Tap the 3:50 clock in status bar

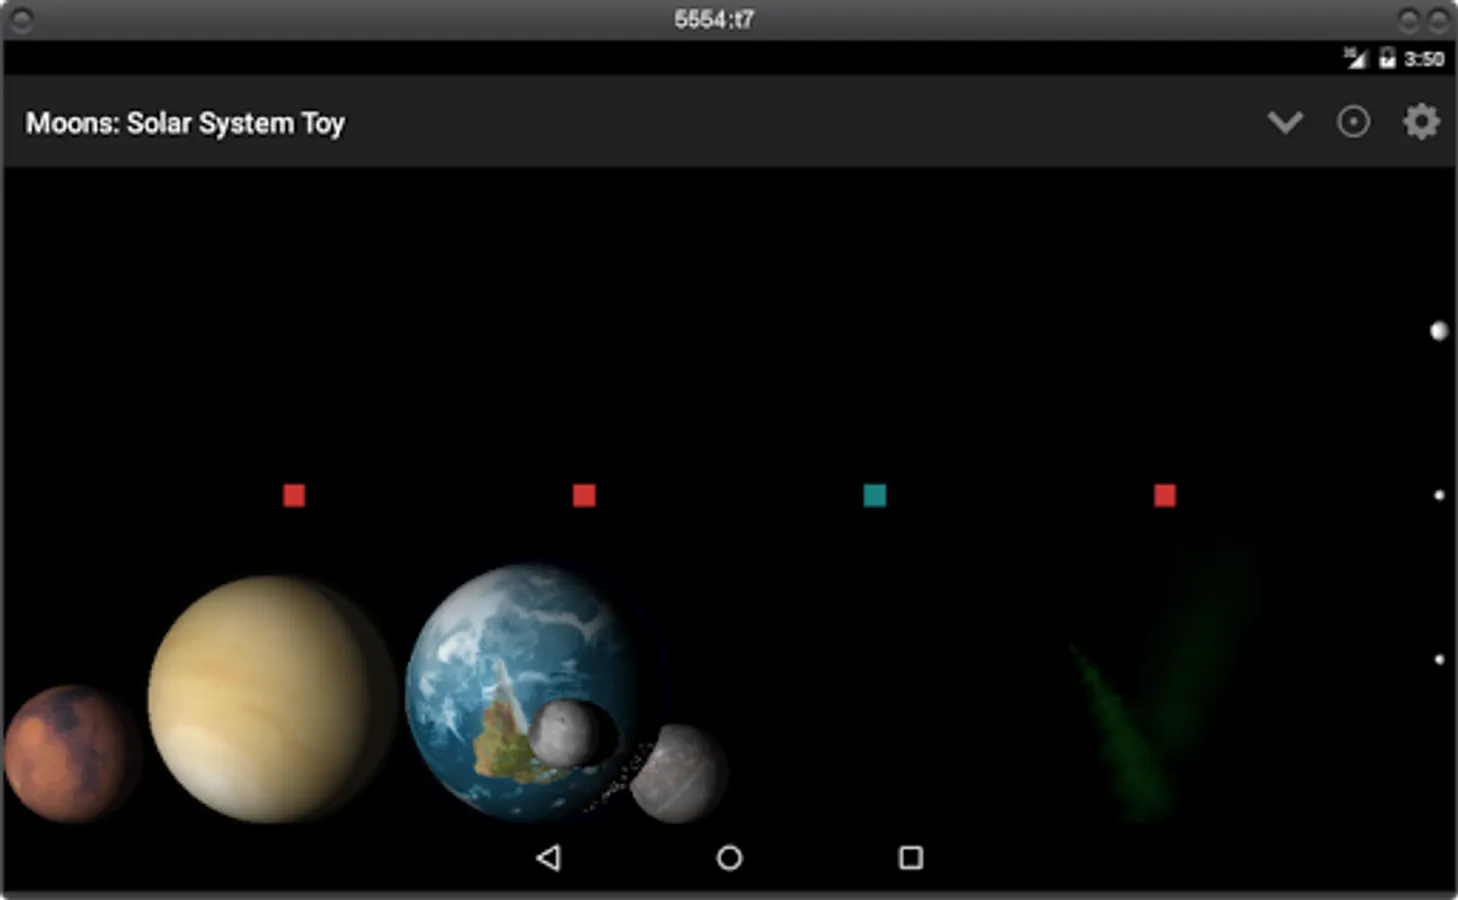pos(1424,59)
